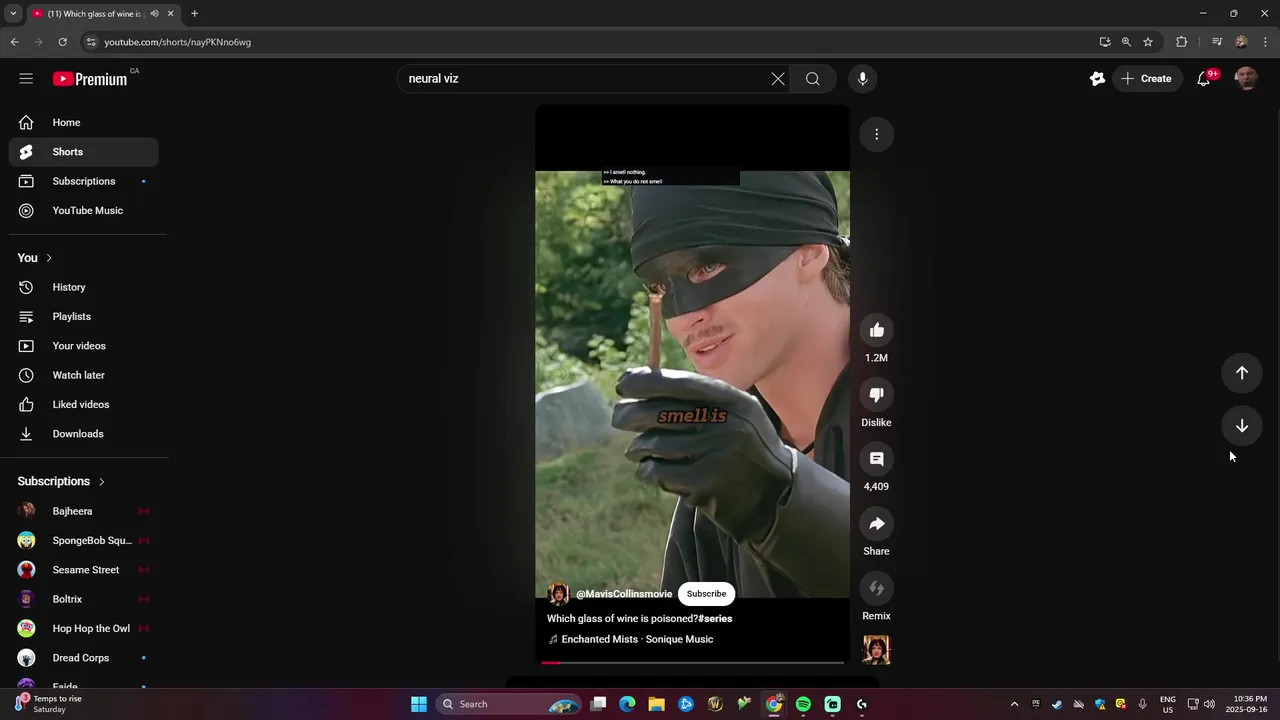Open Your videos in sidebar
The width and height of the screenshot is (1280, 720).
tap(84, 346)
